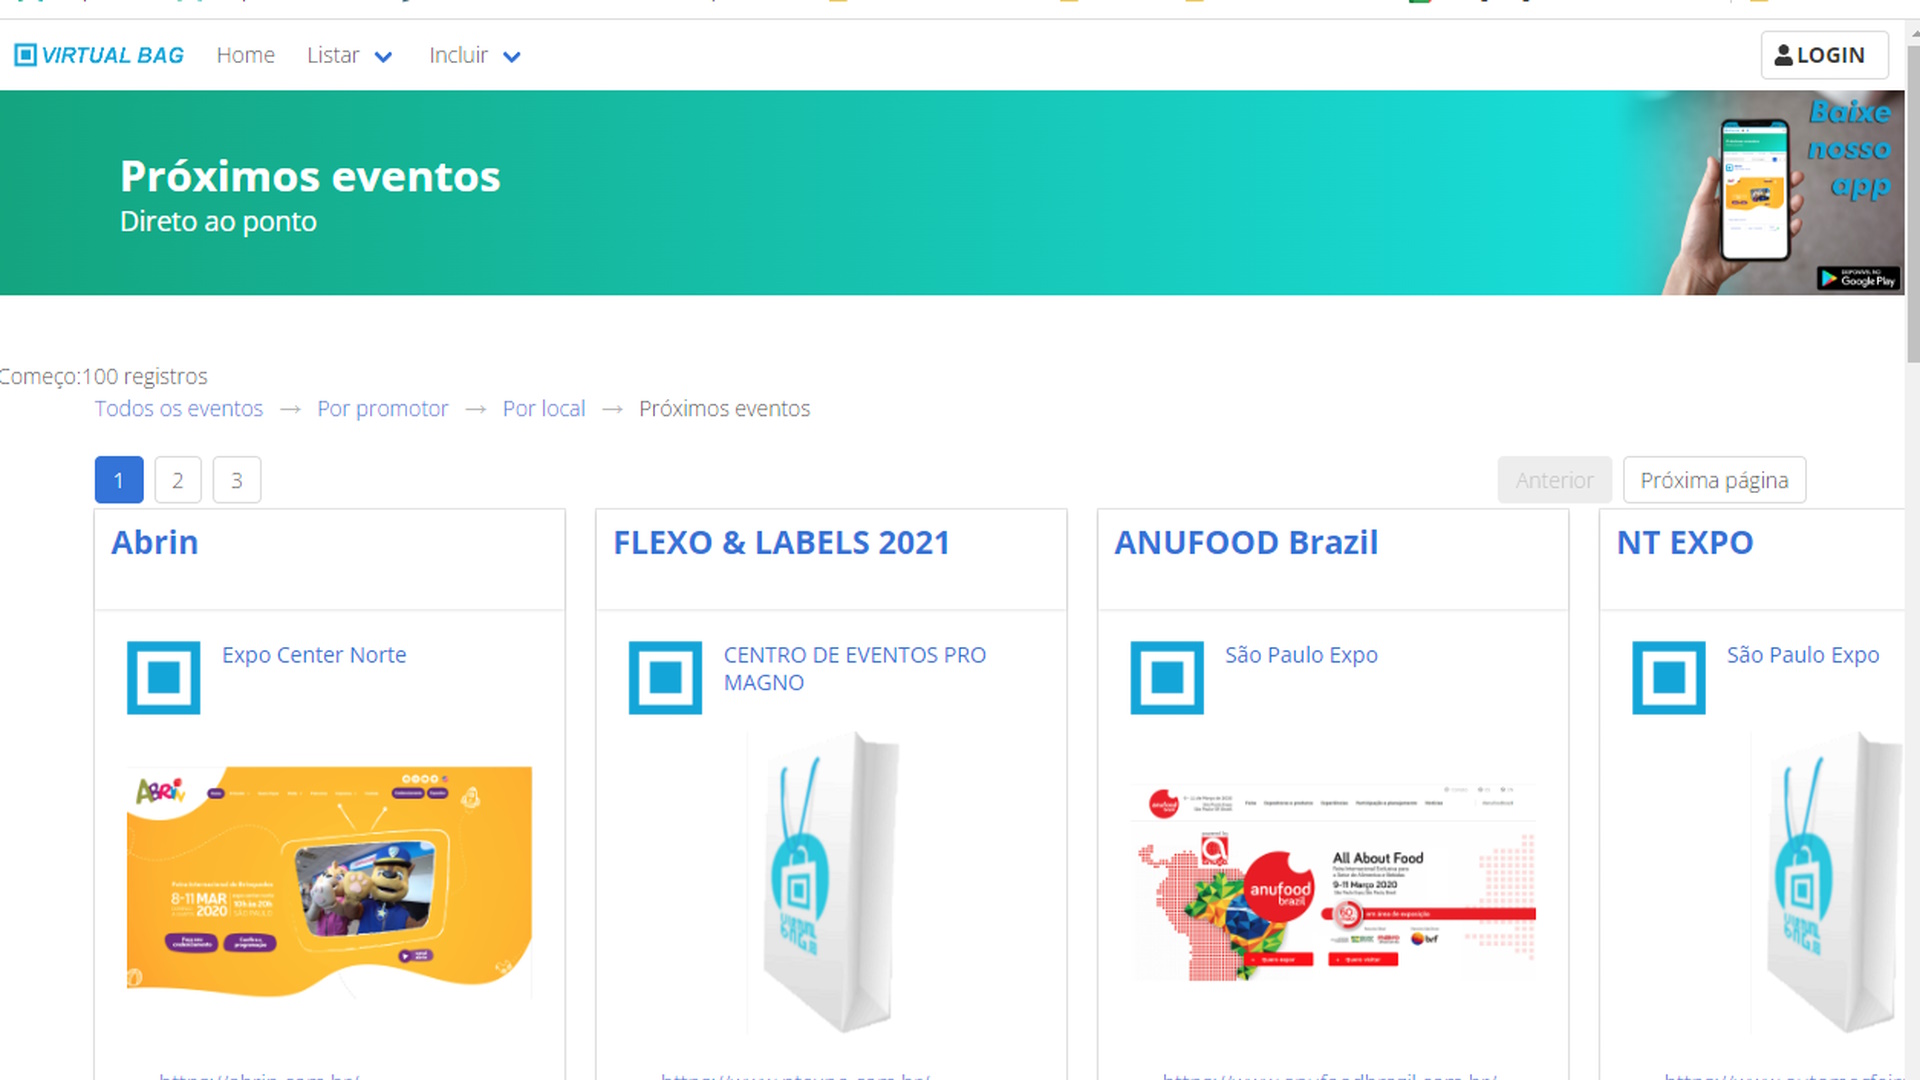This screenshot has height=1080, width=1920.
Task: Open the Home menu item
Action: [245, 56]
